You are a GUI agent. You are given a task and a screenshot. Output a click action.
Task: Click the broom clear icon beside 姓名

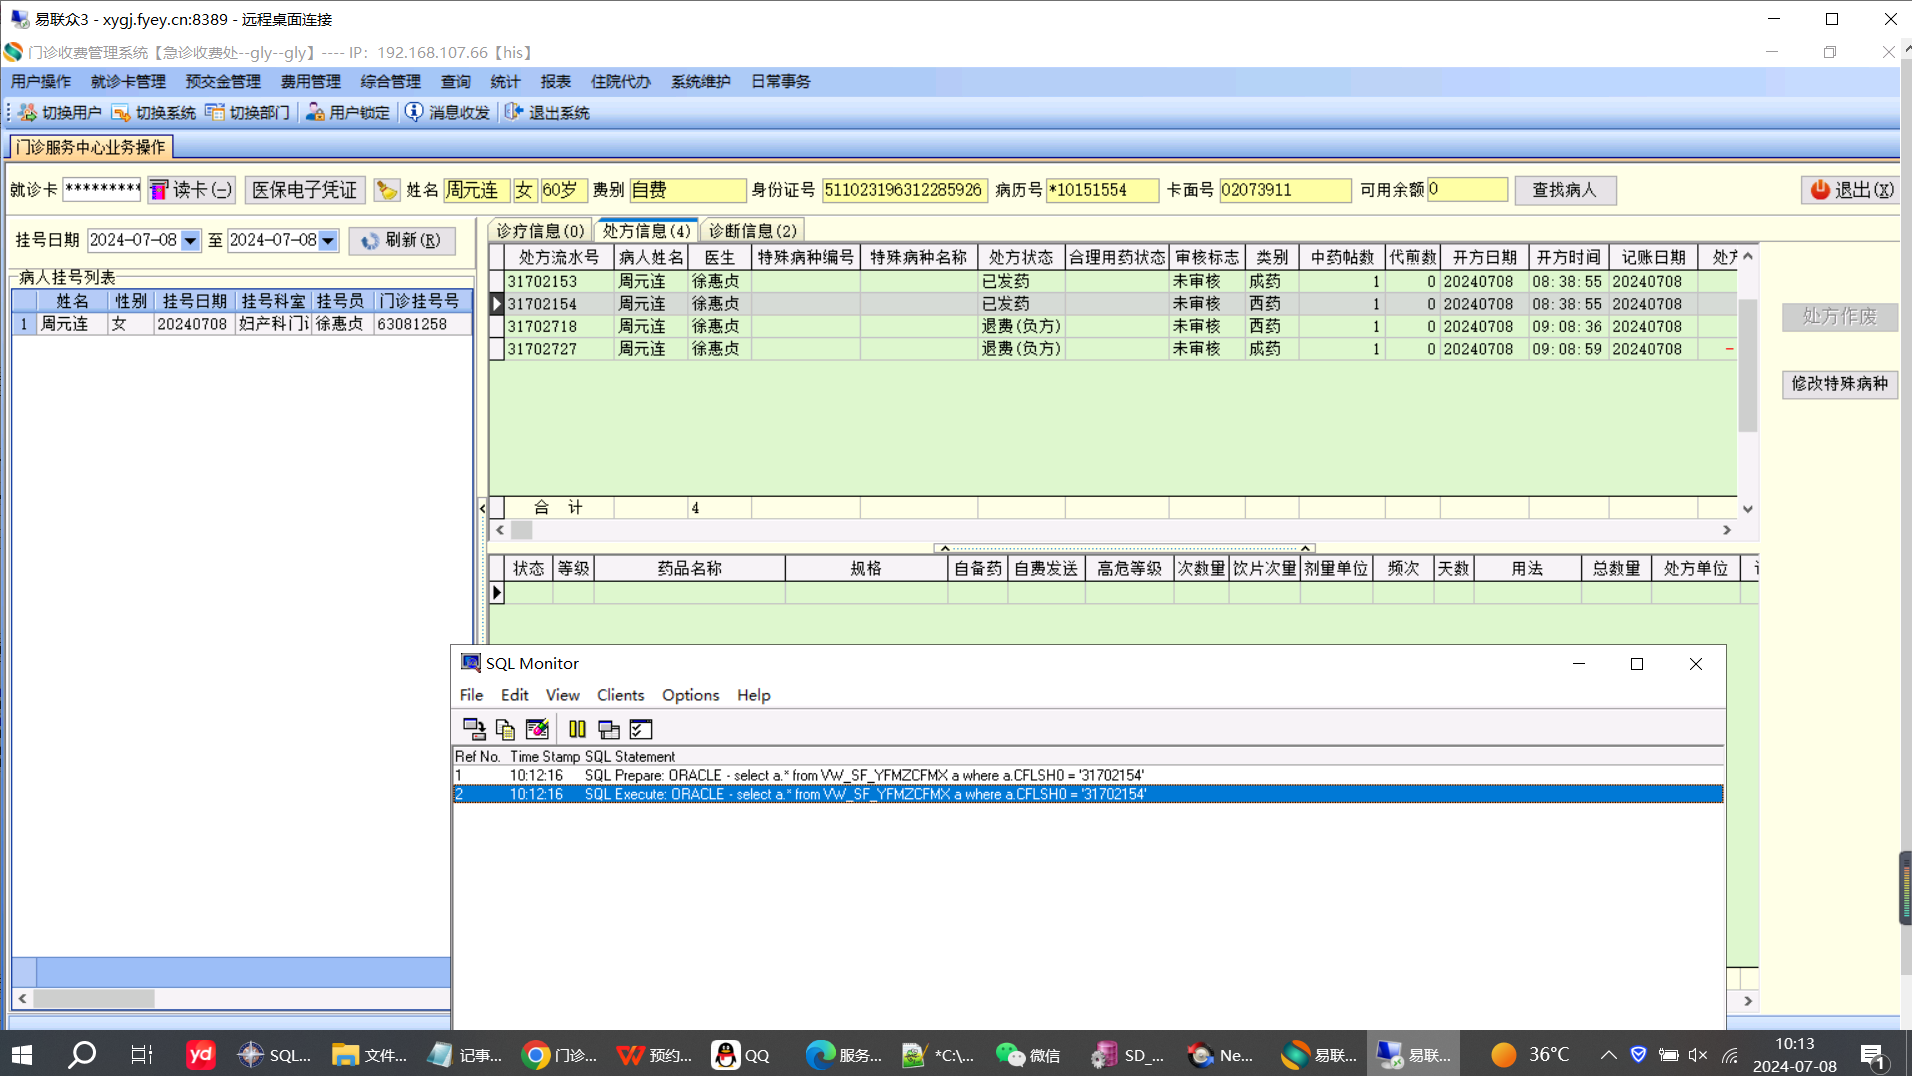click(x=387, y=190)
